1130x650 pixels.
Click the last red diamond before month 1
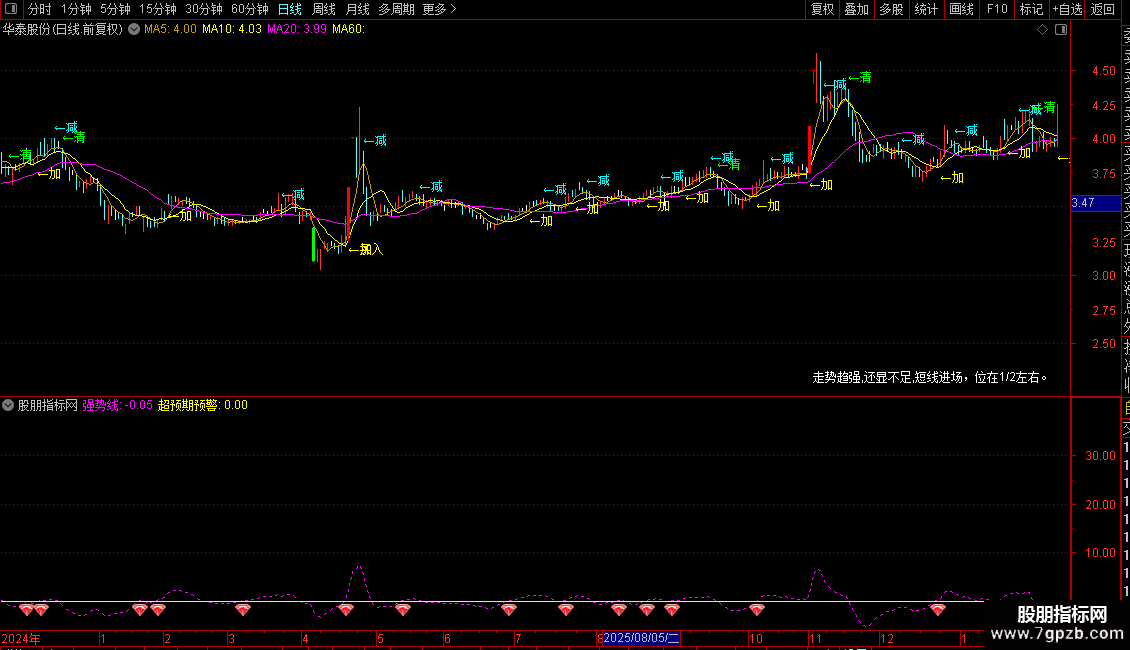[x=938, y=610]
